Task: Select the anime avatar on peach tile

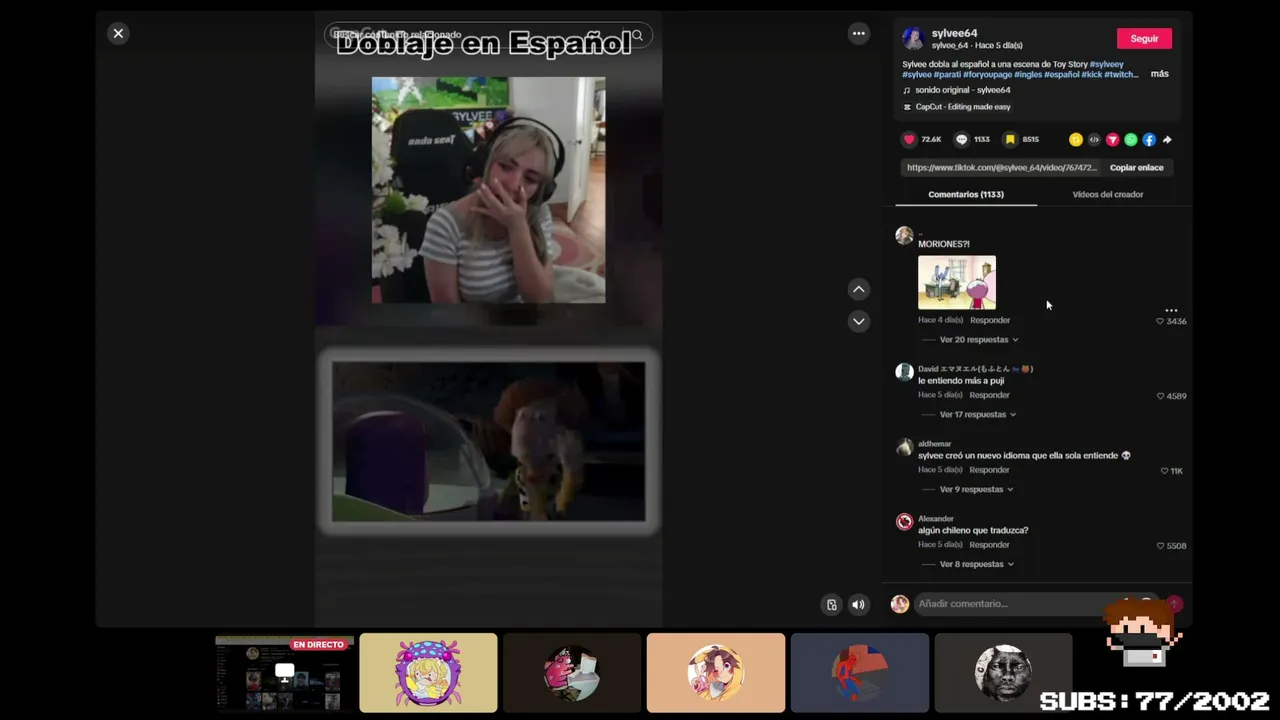Action: tap(716, 673)
